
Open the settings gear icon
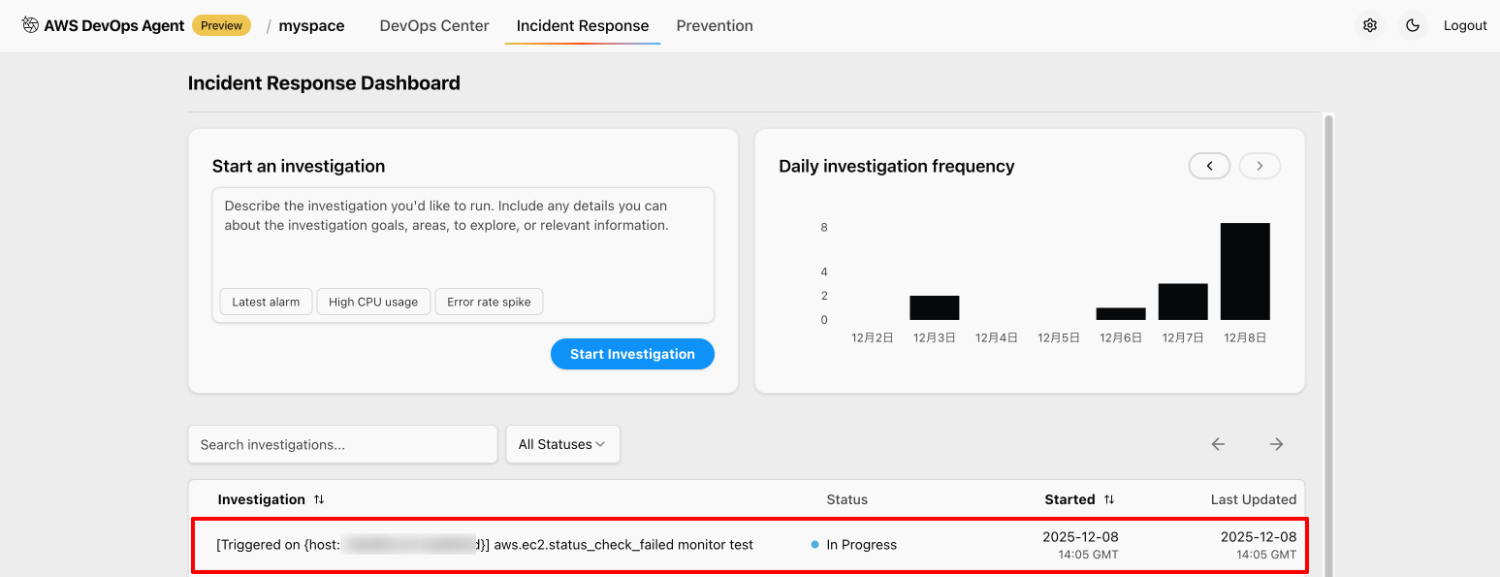[x=1370, y=26]
